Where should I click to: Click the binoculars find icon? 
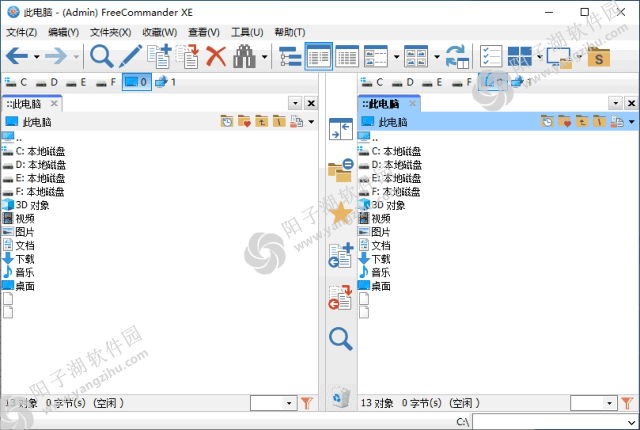pos(244,56)
